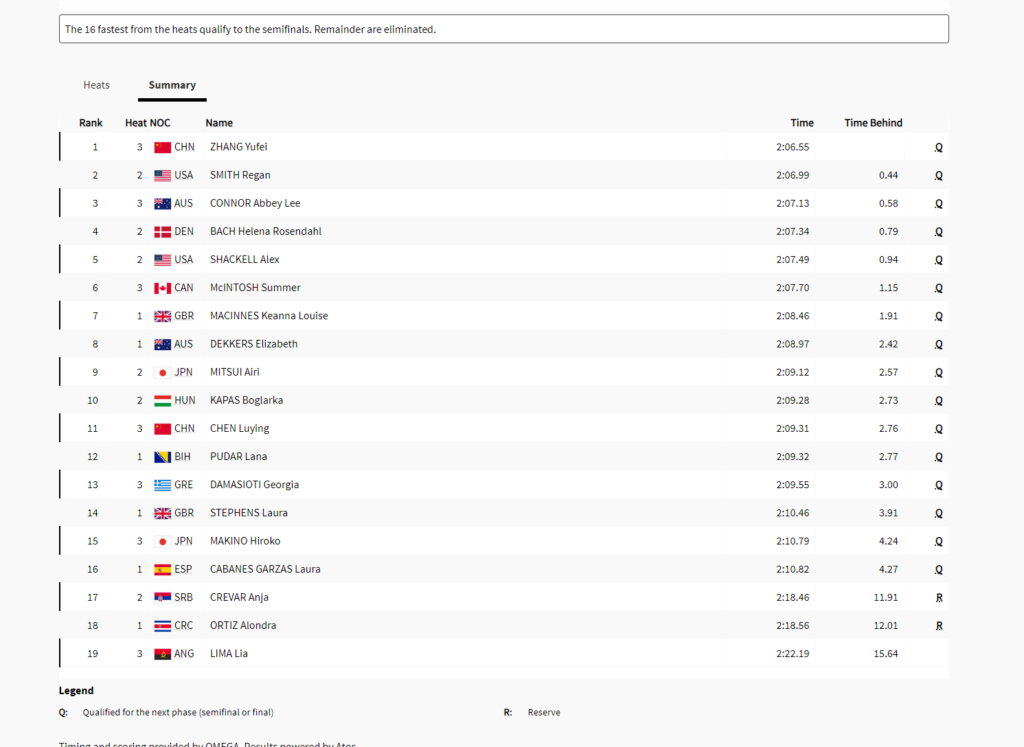Viewport: 1024px width, 747px height.
Task: Click Greece flag beside DAMASIOTI Georgia
Action: click(x=162, y=485)
